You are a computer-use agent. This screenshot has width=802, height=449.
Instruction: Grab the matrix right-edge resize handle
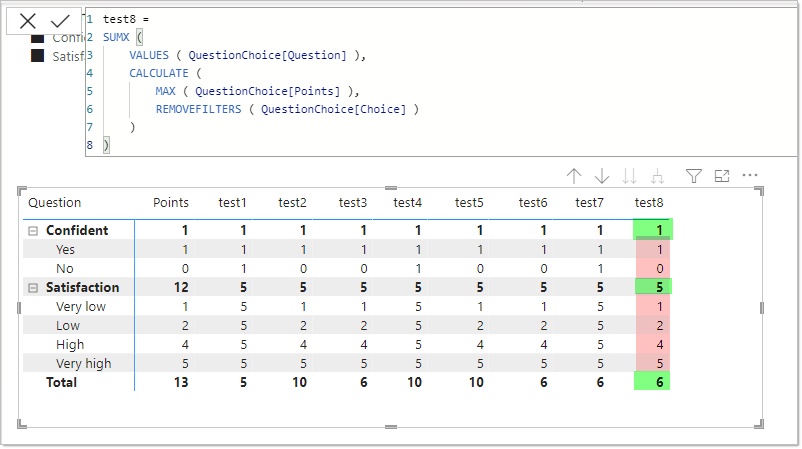762,308
